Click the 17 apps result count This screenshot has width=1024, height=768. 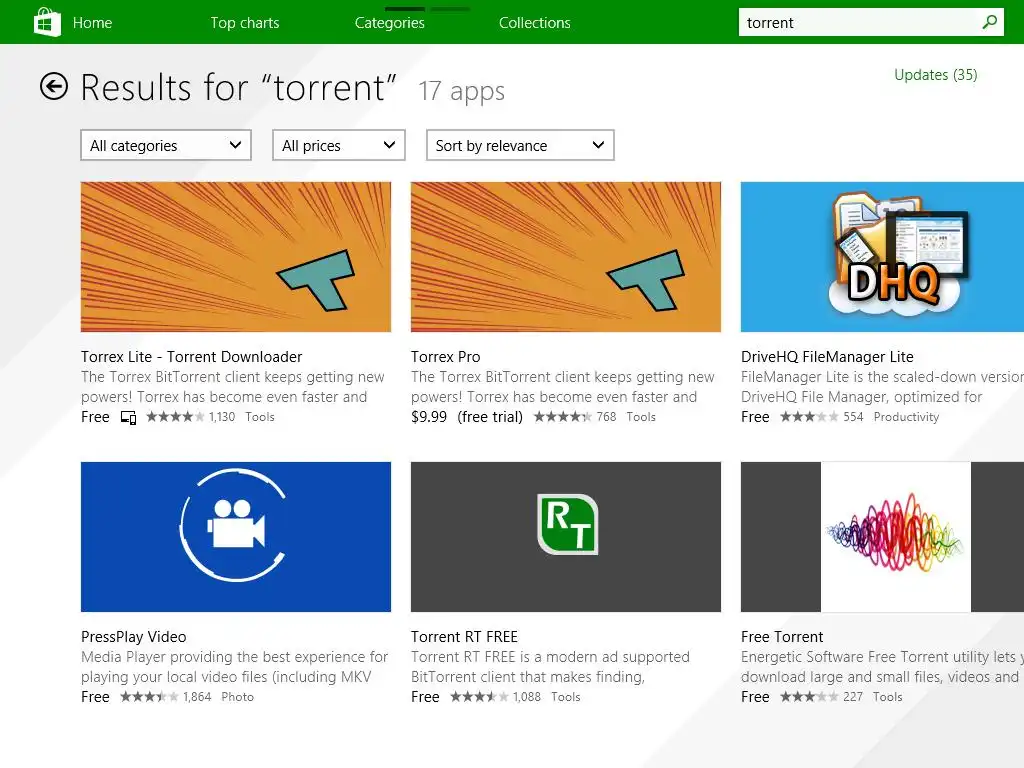pos(462,91)
